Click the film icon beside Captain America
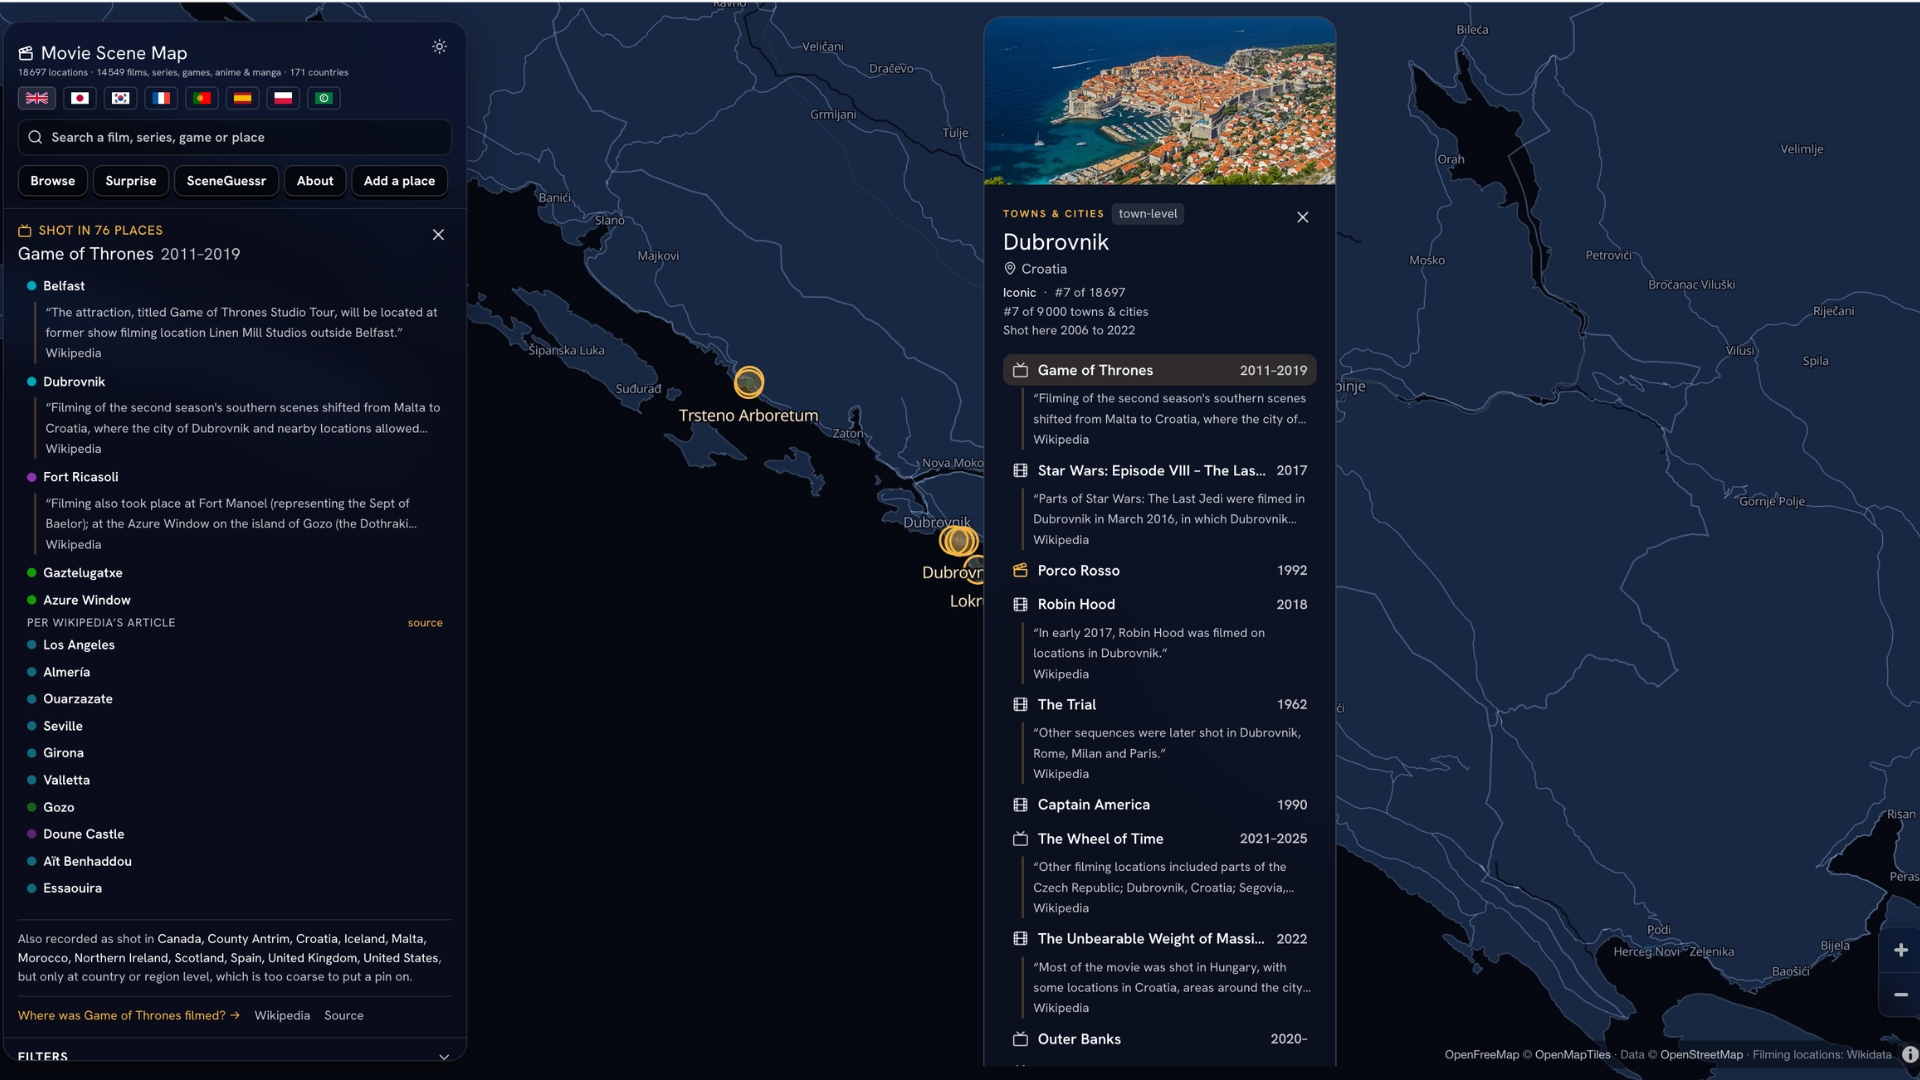The width and height of the screenshot is (1920, 1080). point(1020,805)
